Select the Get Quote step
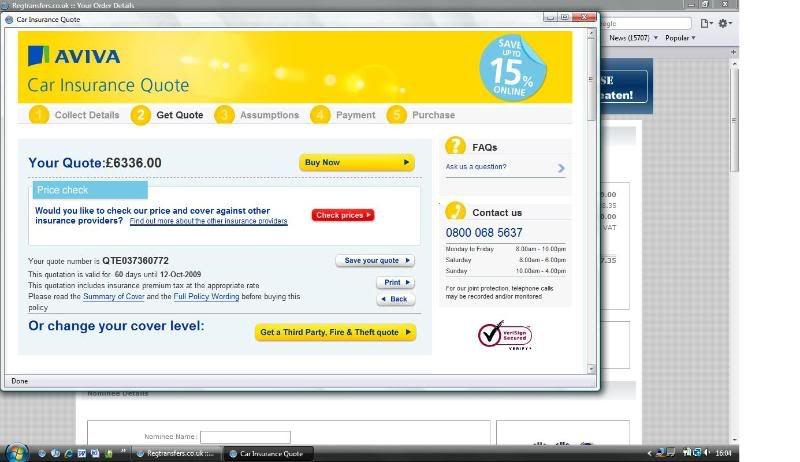The width and height of the screenshot is (800, 462). click(180, 115)
